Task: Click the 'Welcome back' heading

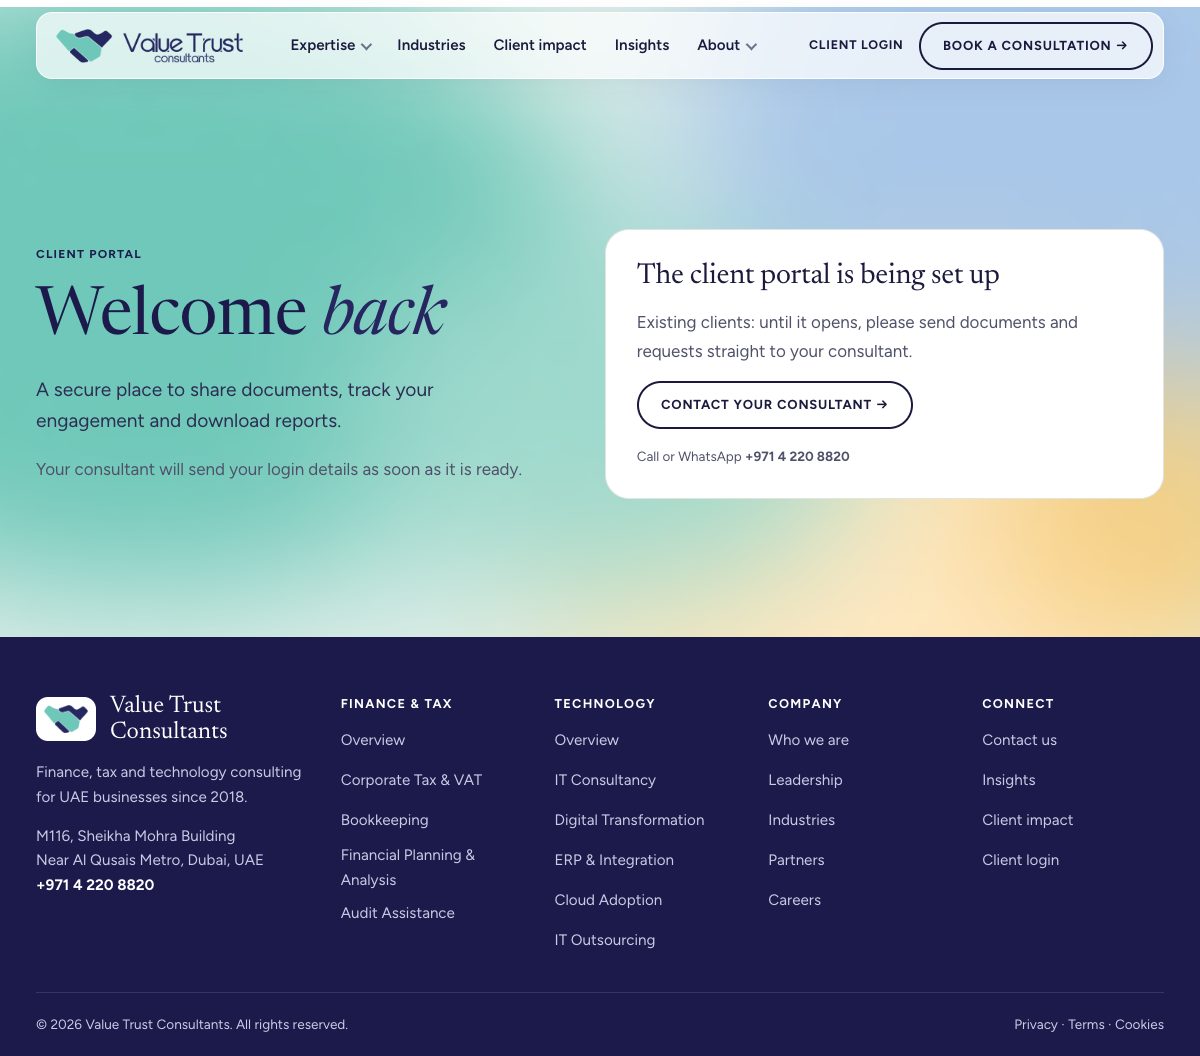Action: click(241, 310)
